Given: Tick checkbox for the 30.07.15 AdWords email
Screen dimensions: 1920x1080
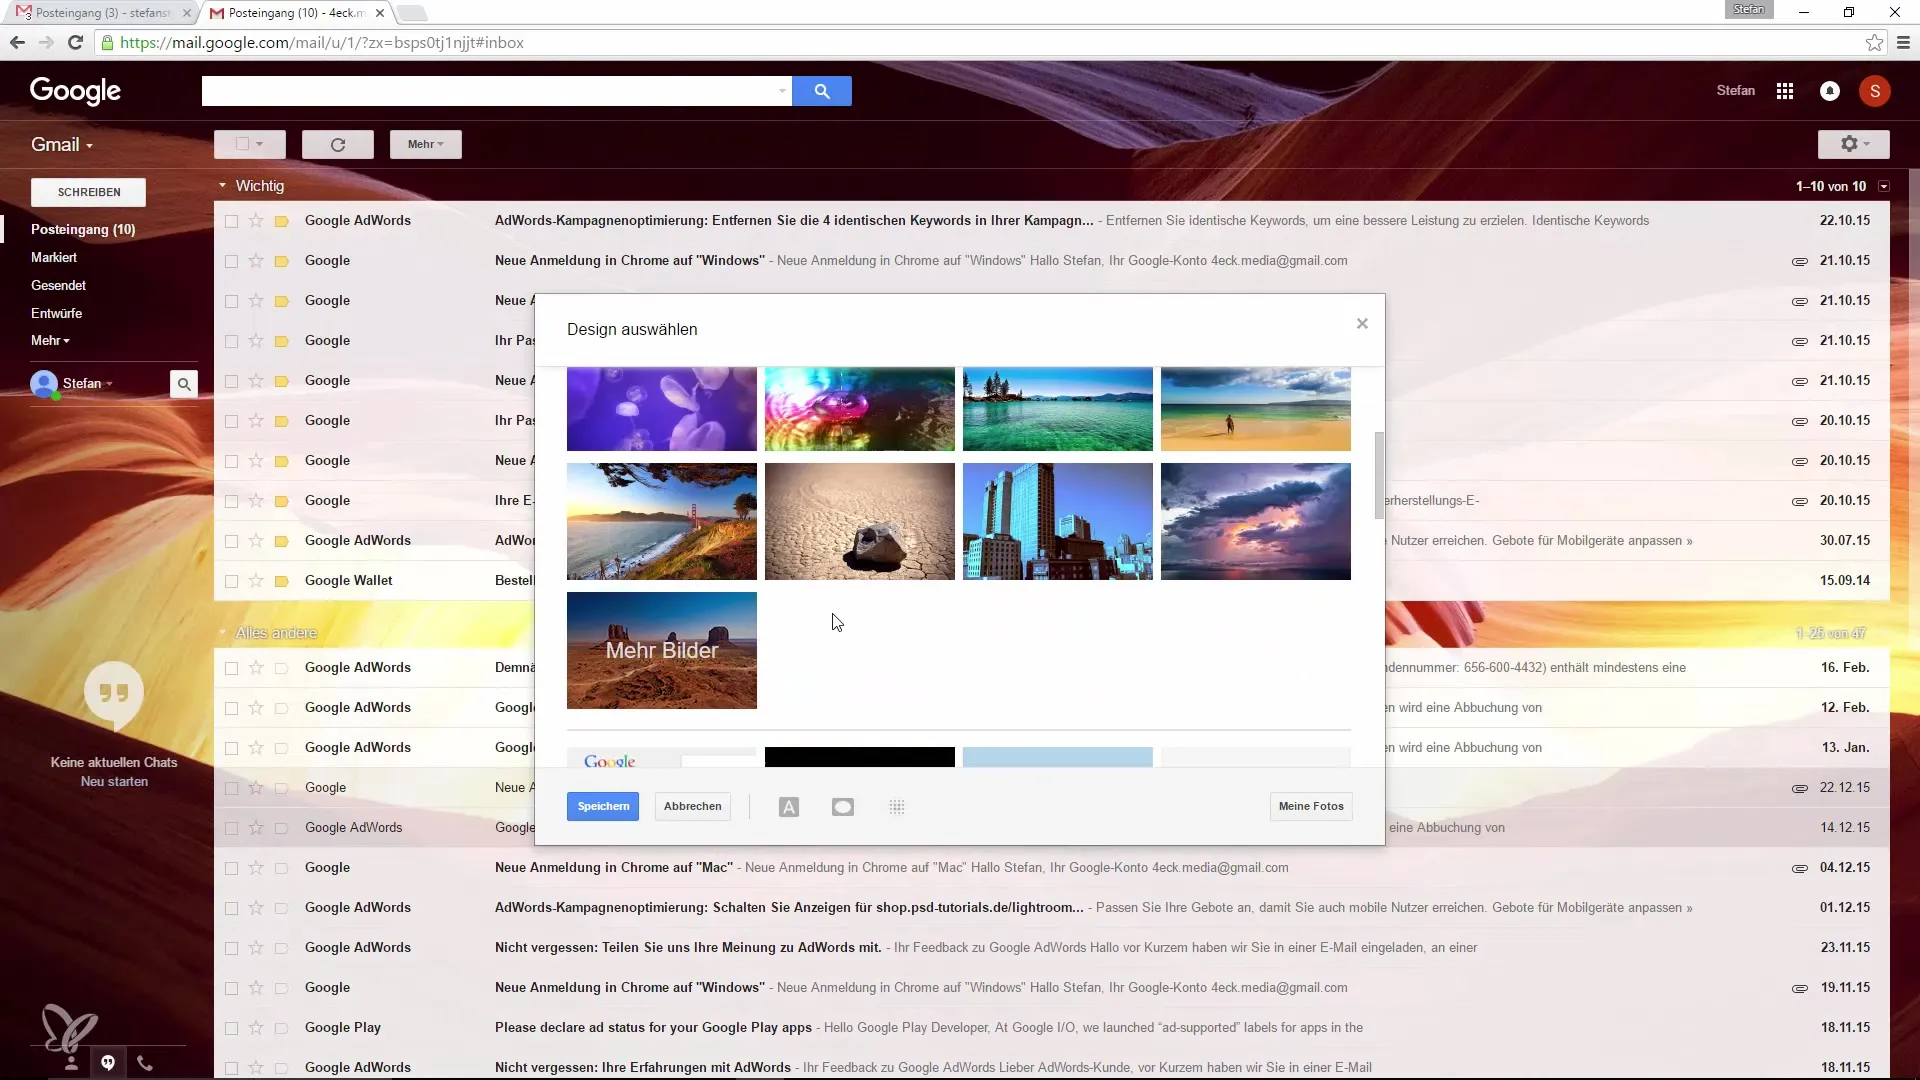Looking at the screenshot, I should click(231, 541).
